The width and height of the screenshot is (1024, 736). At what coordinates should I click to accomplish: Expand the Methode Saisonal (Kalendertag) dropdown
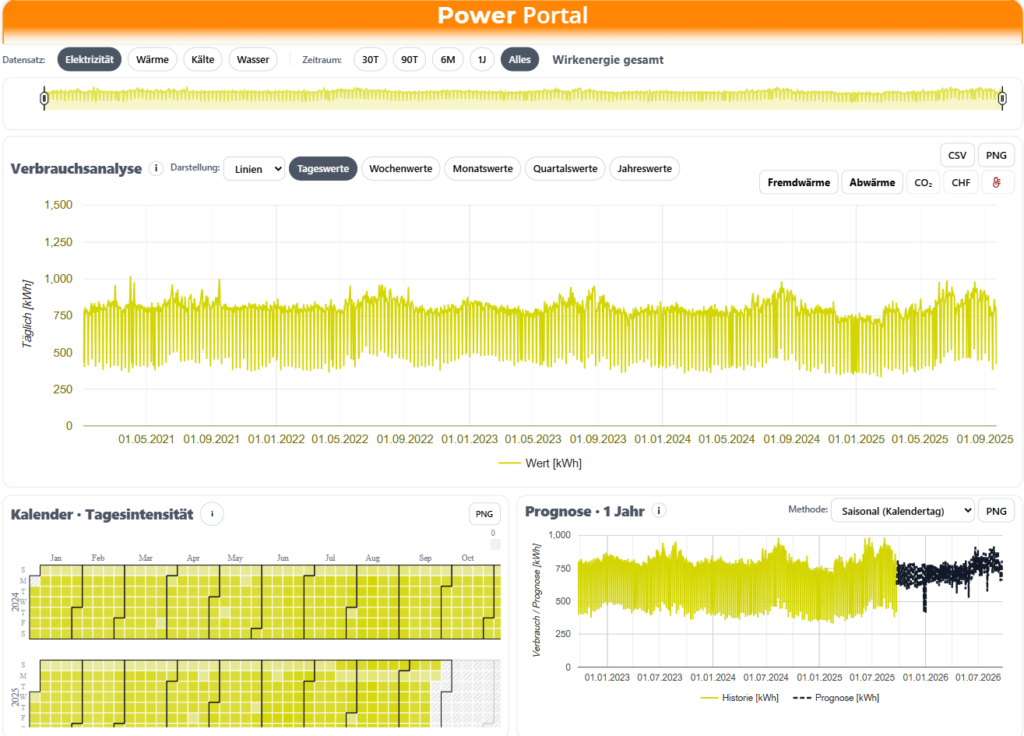coord(902,511)
